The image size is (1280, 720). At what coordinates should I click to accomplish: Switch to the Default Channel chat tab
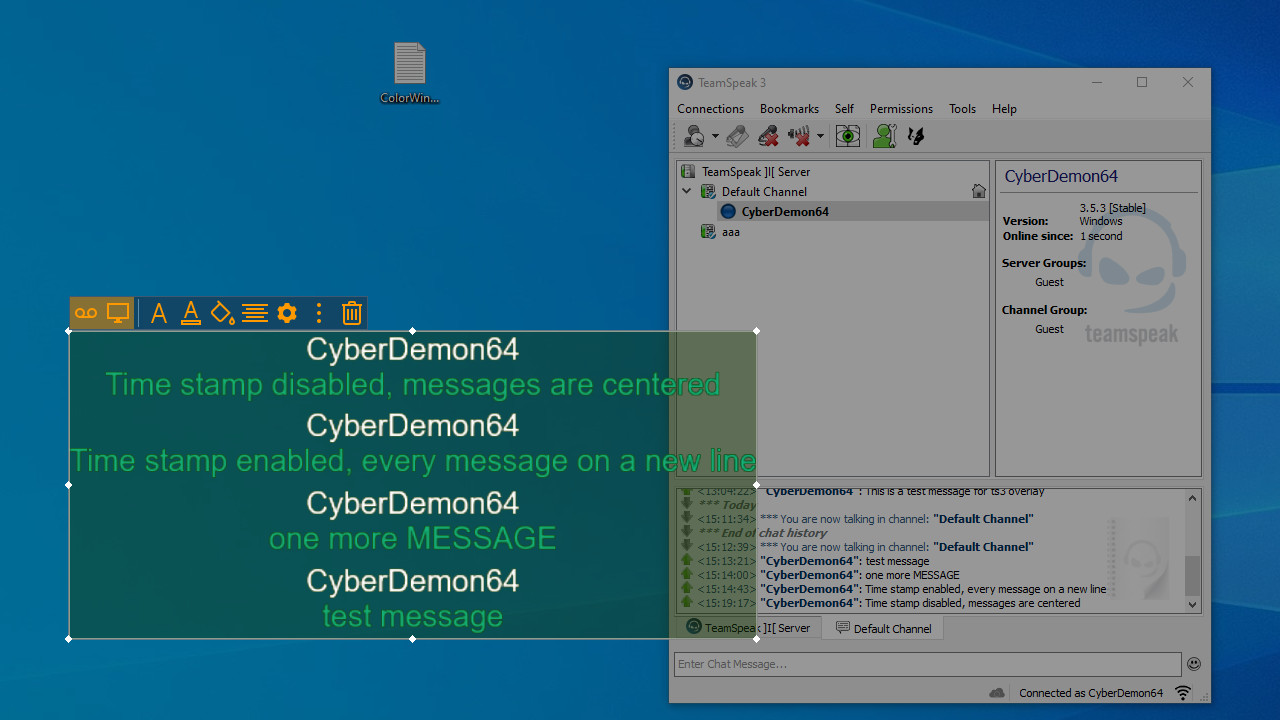click(883, 628)
